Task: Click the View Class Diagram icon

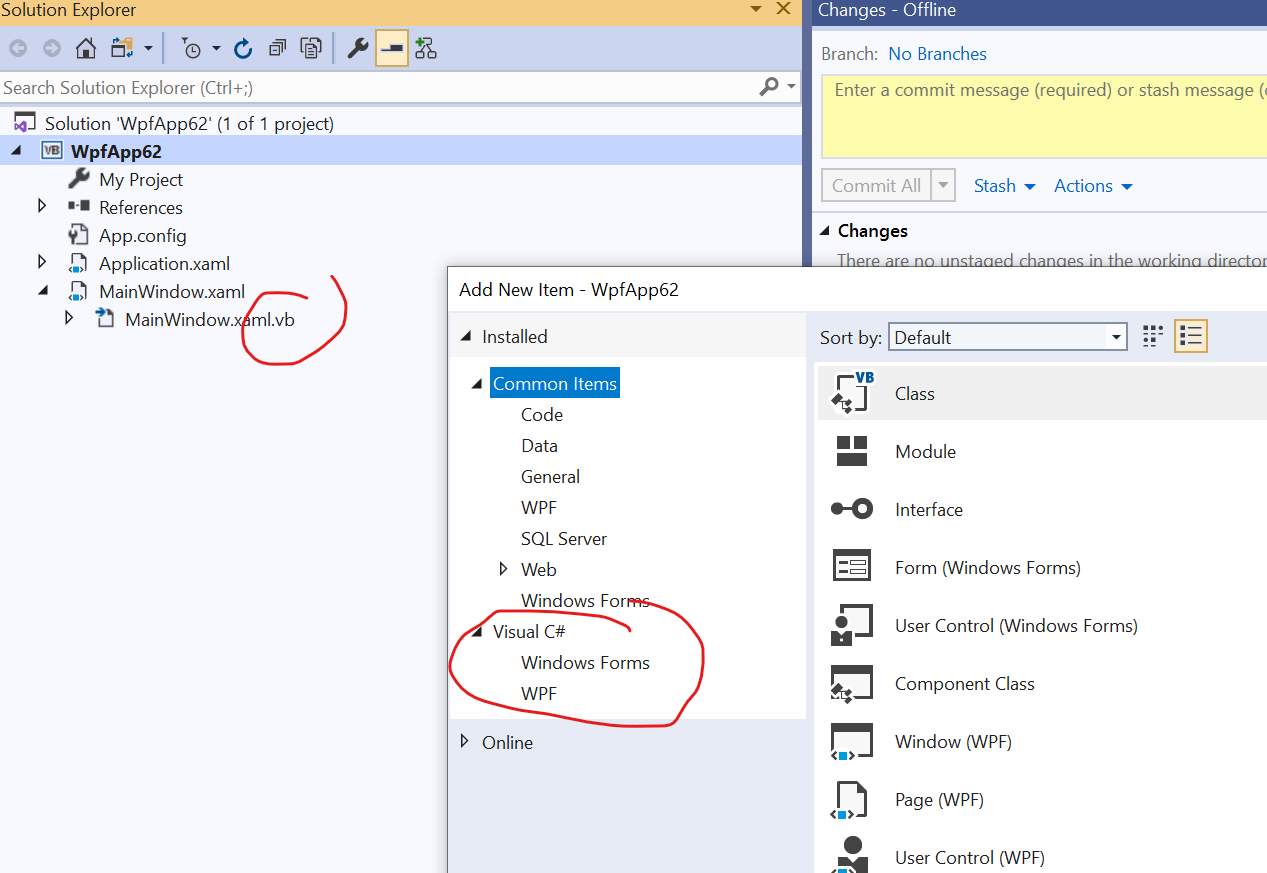Action: [426, 48]
